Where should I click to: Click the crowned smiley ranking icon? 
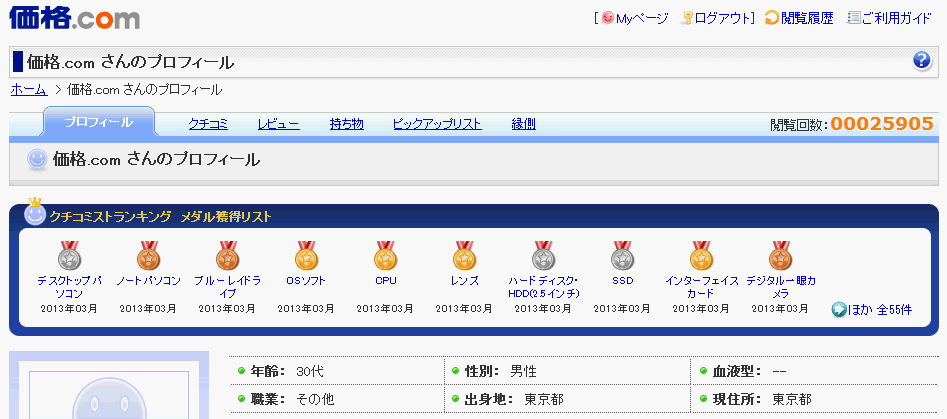36,212
